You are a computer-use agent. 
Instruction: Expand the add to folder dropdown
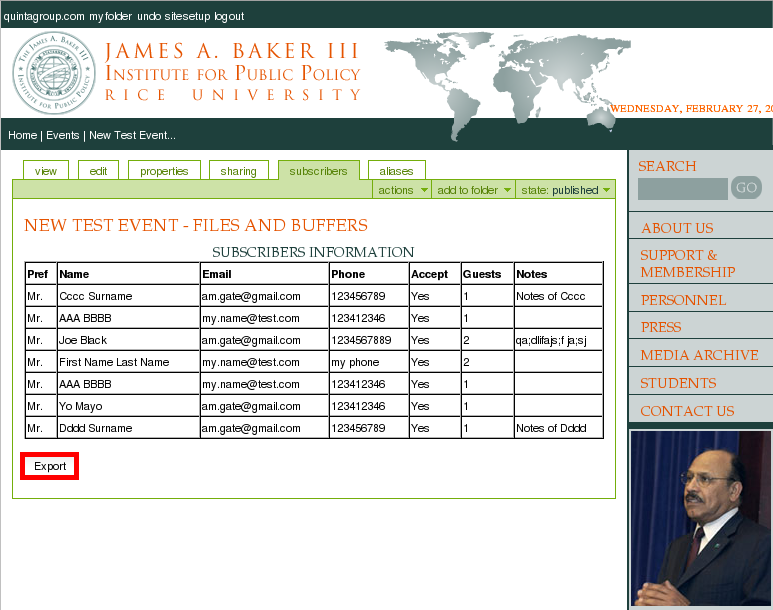[473, 190]
